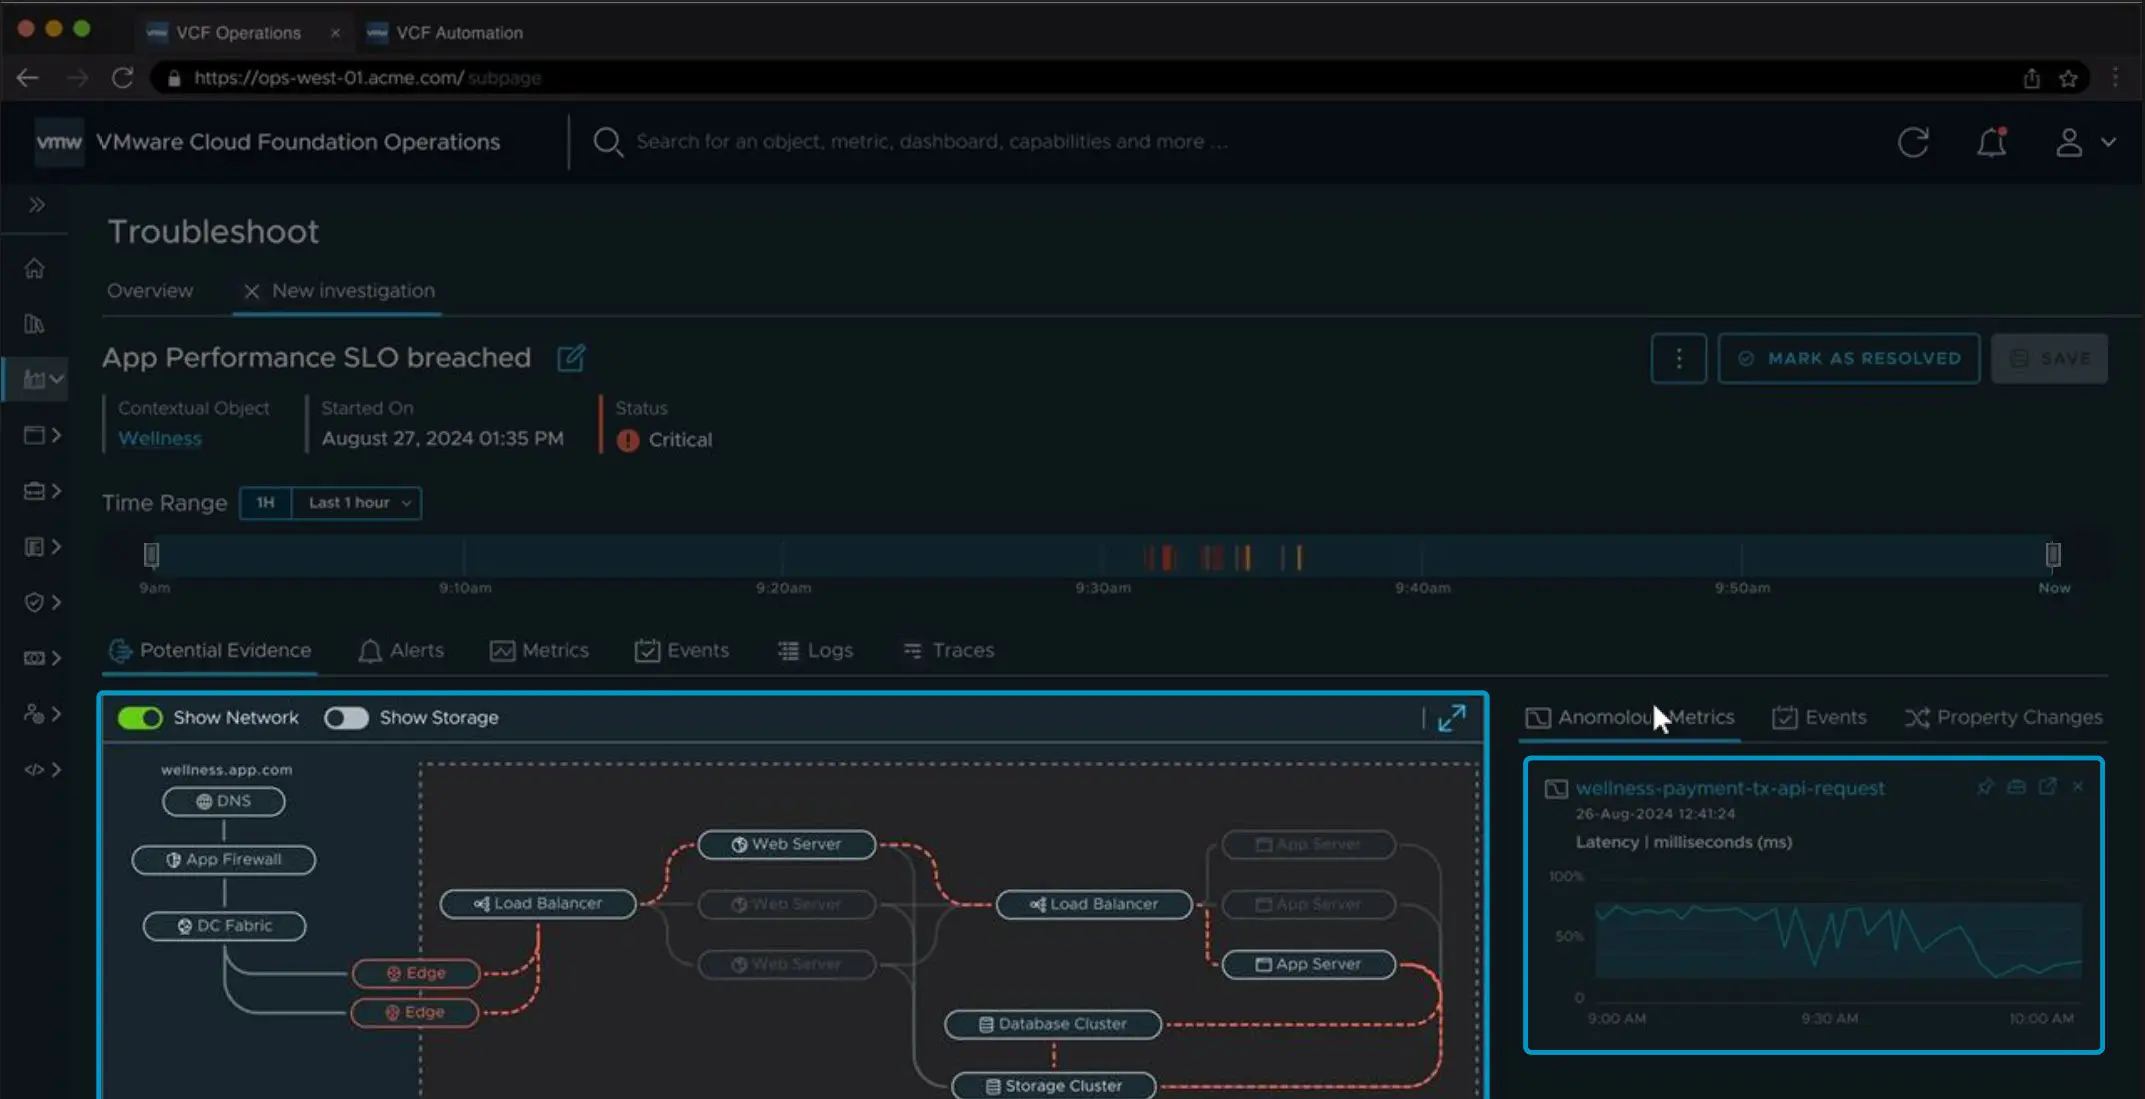Click the right timeline range handle at Now
2145x1099 pixels.
coord(2053,554)
